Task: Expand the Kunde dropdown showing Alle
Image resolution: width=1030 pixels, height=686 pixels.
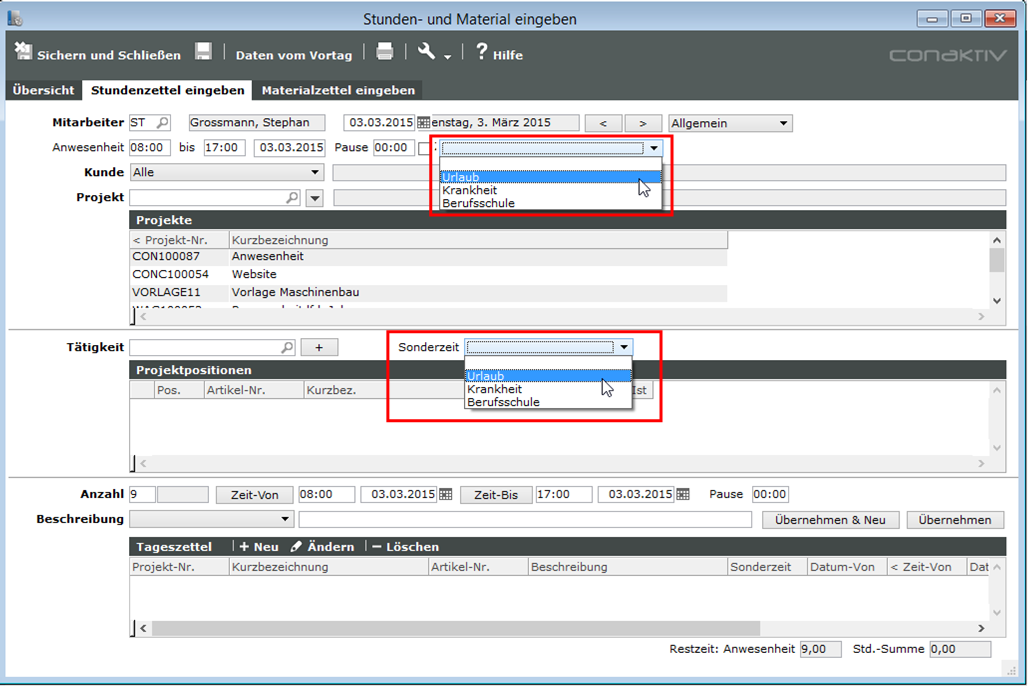Action: click(315, 173)
